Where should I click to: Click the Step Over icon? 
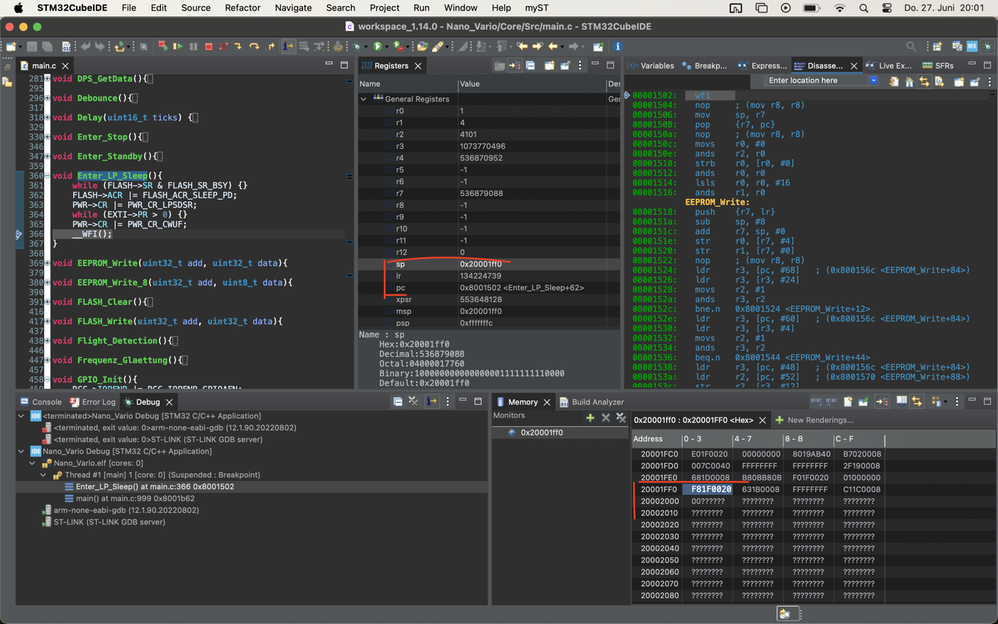(x=254, y=46)
